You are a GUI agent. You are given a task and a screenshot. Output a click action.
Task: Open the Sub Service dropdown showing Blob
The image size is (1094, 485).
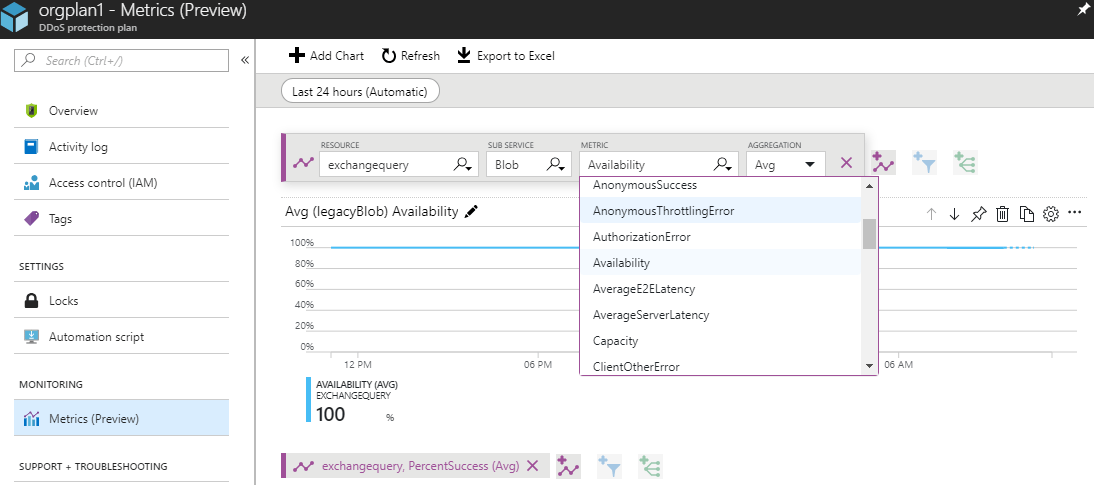[x=527, y=165]
